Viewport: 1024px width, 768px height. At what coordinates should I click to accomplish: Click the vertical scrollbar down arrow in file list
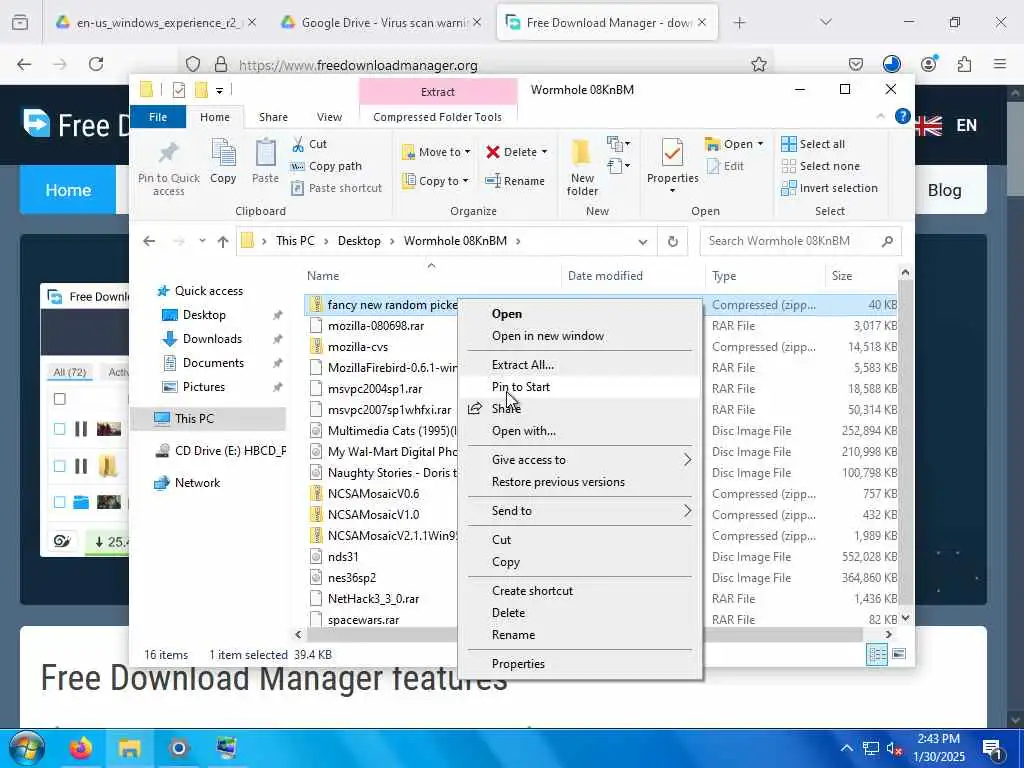905,618
